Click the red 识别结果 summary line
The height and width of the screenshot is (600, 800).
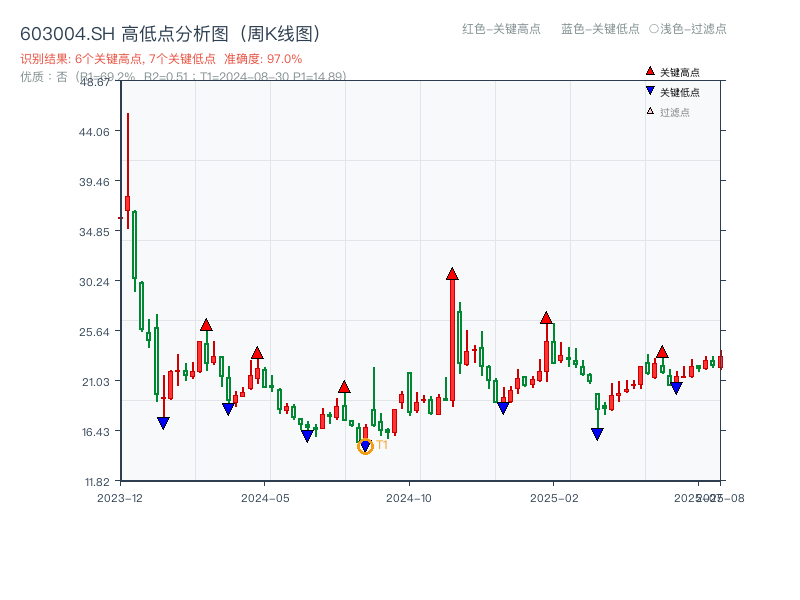(161, 59)
